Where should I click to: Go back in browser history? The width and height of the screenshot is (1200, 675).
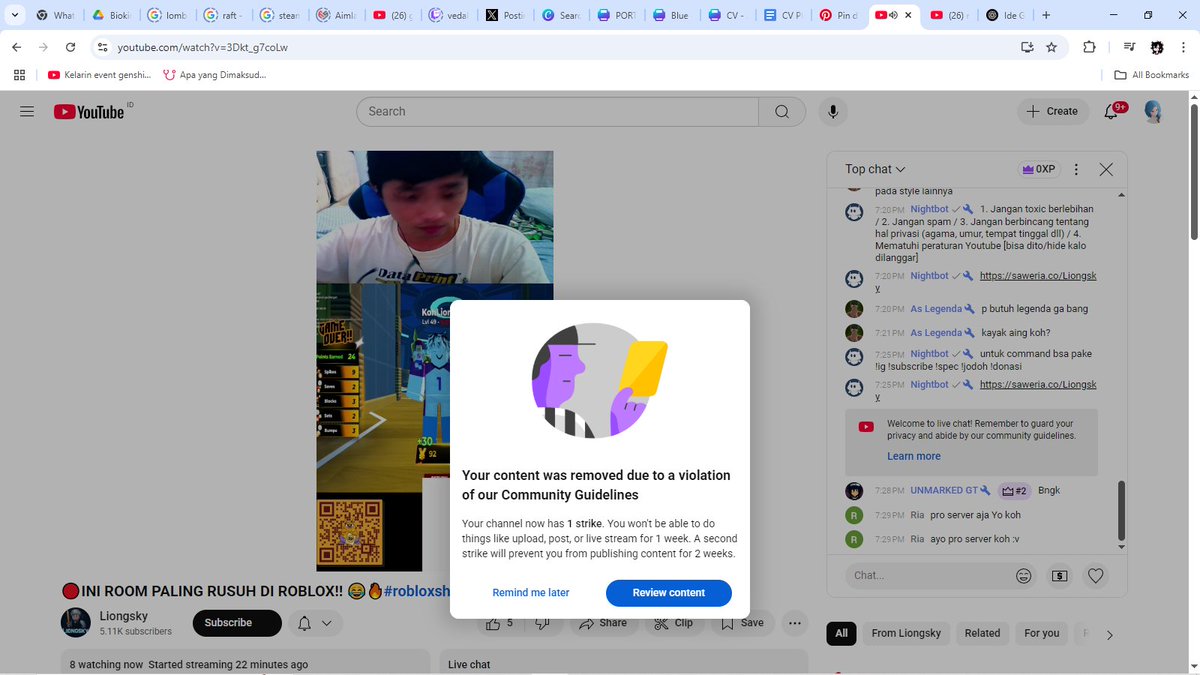point(18,47)
